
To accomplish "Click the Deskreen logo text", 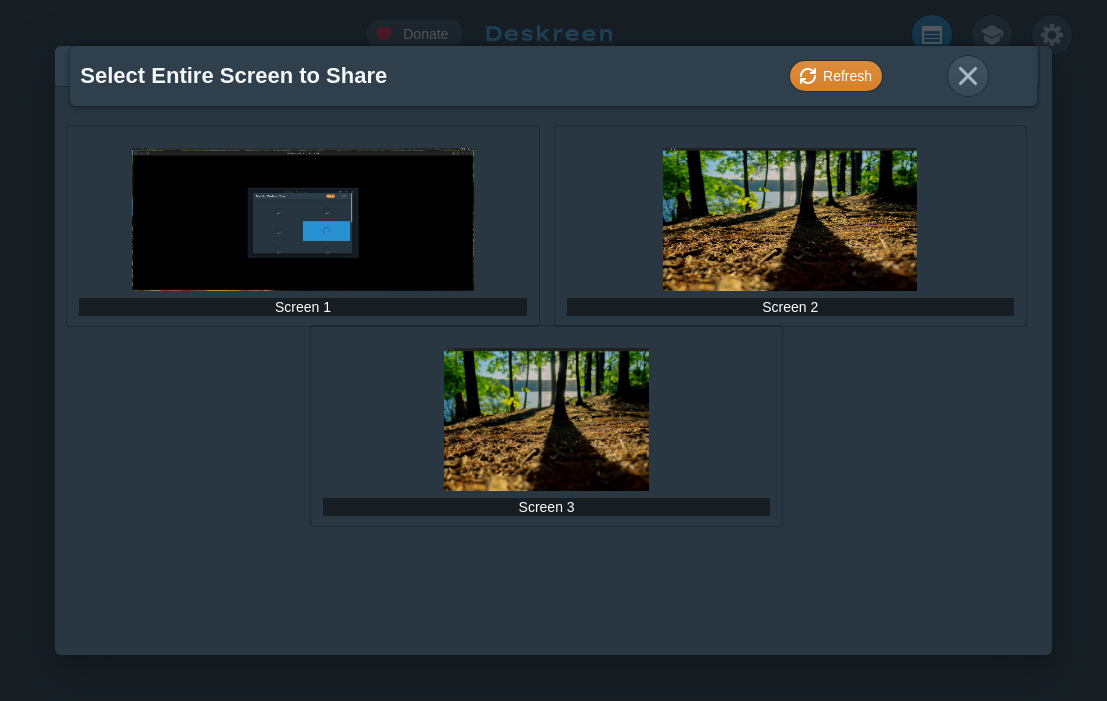I will coord(549,34).
